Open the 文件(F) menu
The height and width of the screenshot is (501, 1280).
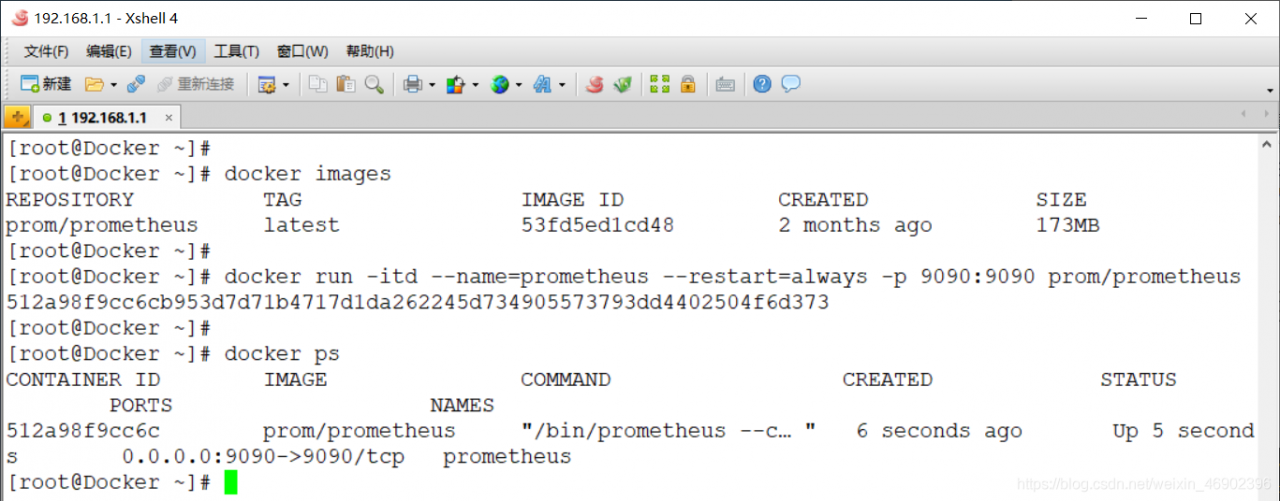(x=46, y=51)
